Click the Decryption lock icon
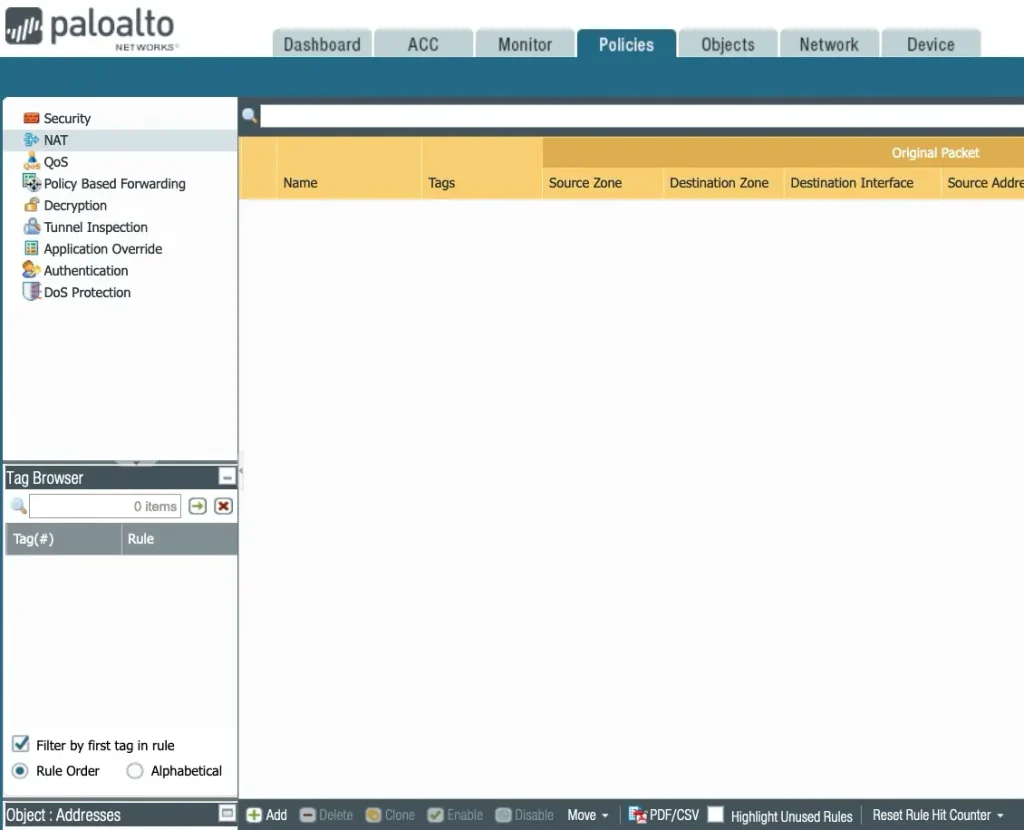Image resolution: width=1024 pixels, height=830 pixels. point(31,205)
